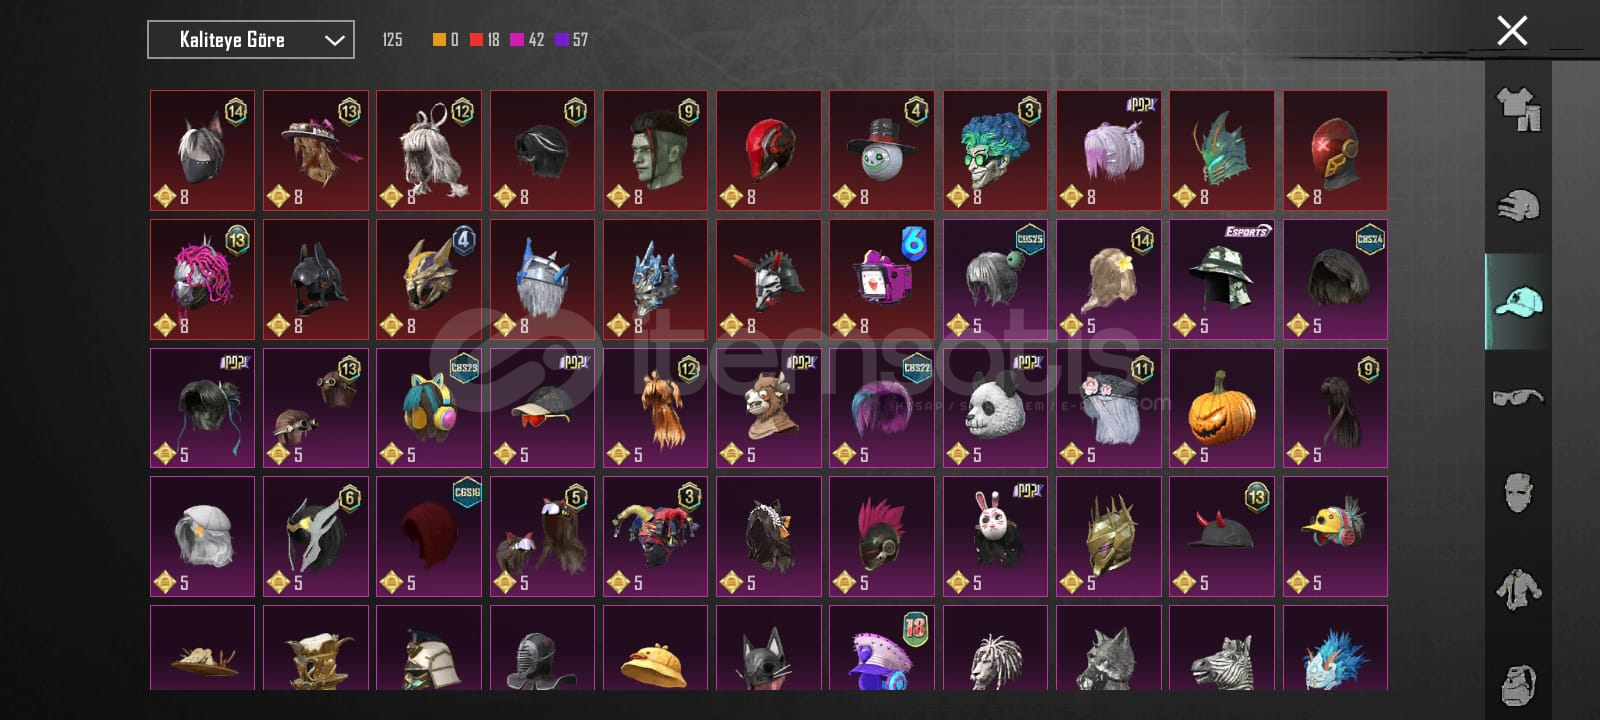Screen dimensions: 1600x720
Task: Expand the Kaliteye Göre sort dropdown
Action: pyautogui.click(x=250, y=40)
